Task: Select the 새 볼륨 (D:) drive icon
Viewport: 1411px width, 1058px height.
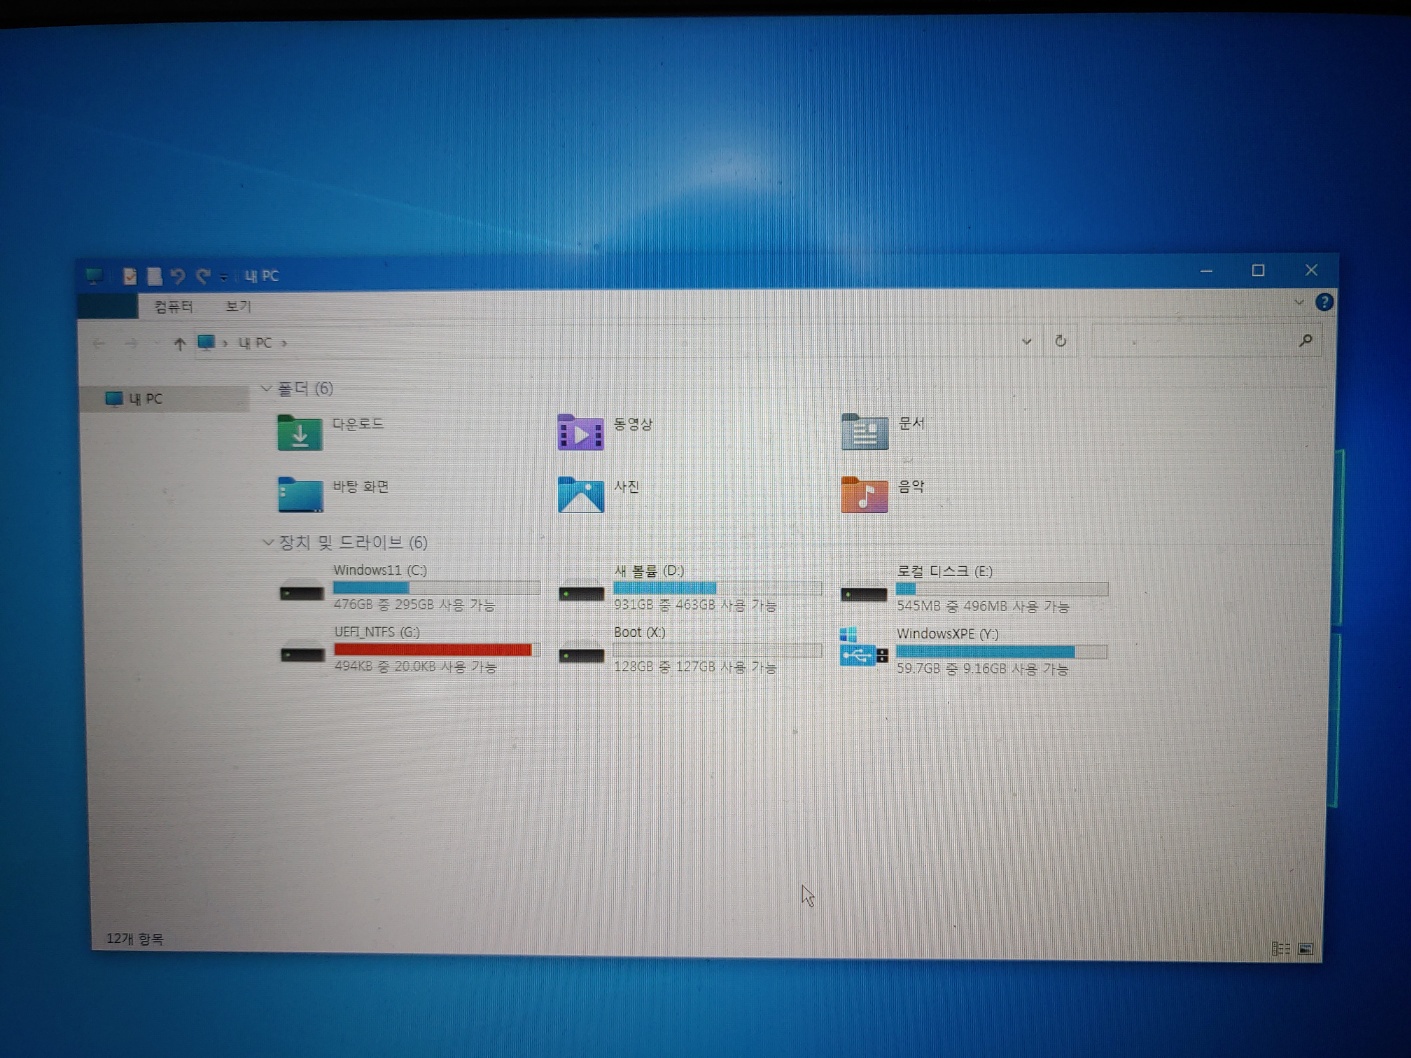Action: coord(581,592)
